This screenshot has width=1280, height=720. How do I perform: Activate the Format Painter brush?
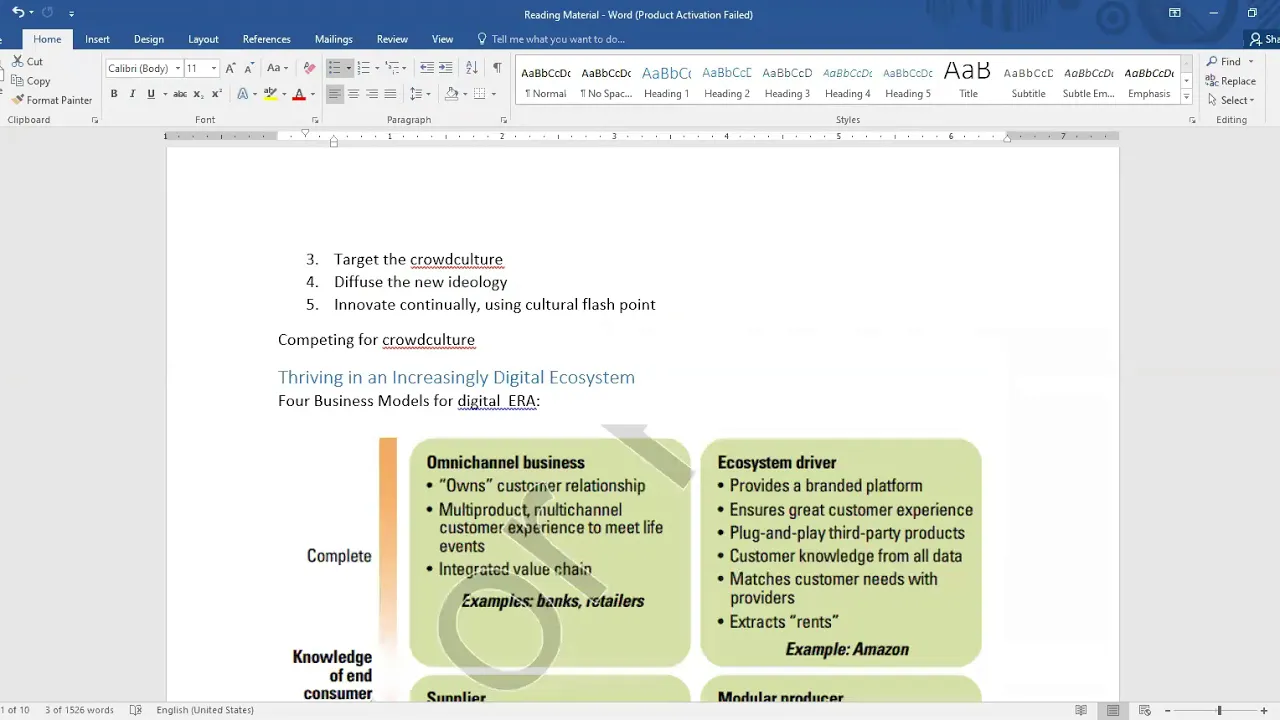pyautogui.click(x=52, y=100)
